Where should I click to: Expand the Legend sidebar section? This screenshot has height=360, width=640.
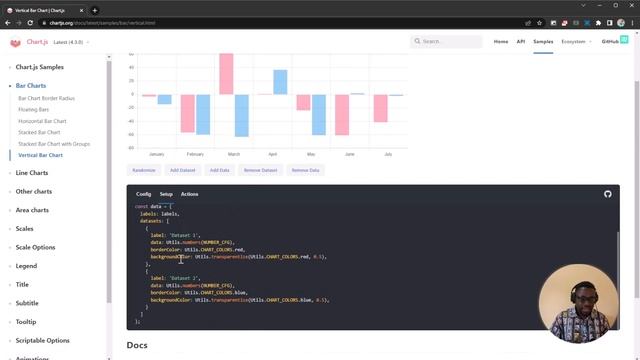[x=26, y=266]
